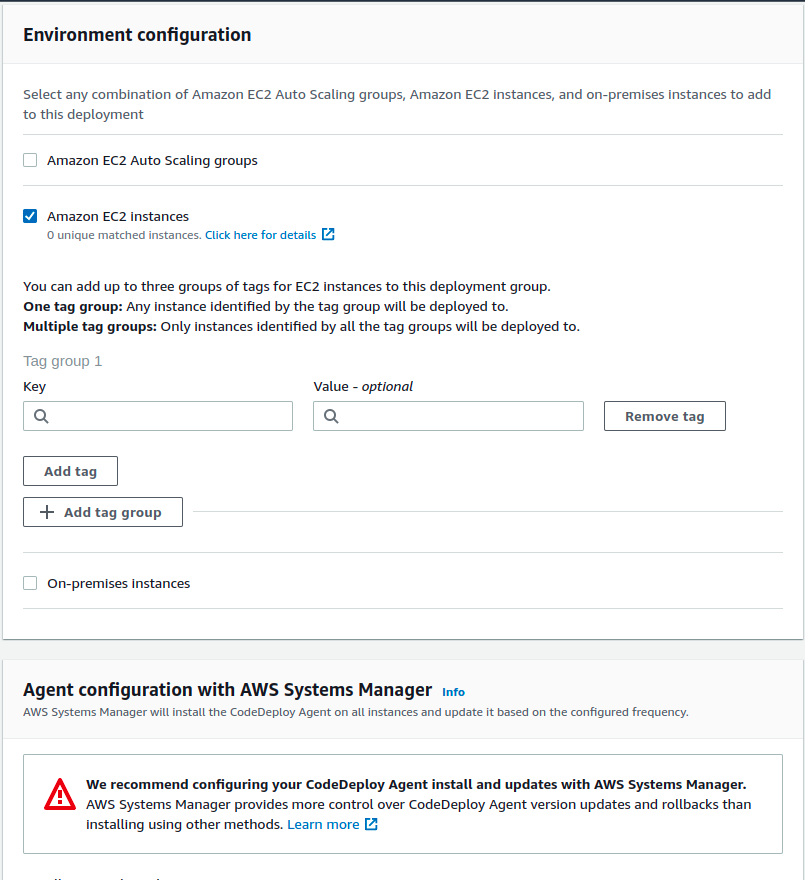Click the red warning triangle icon

pos(60,794)
